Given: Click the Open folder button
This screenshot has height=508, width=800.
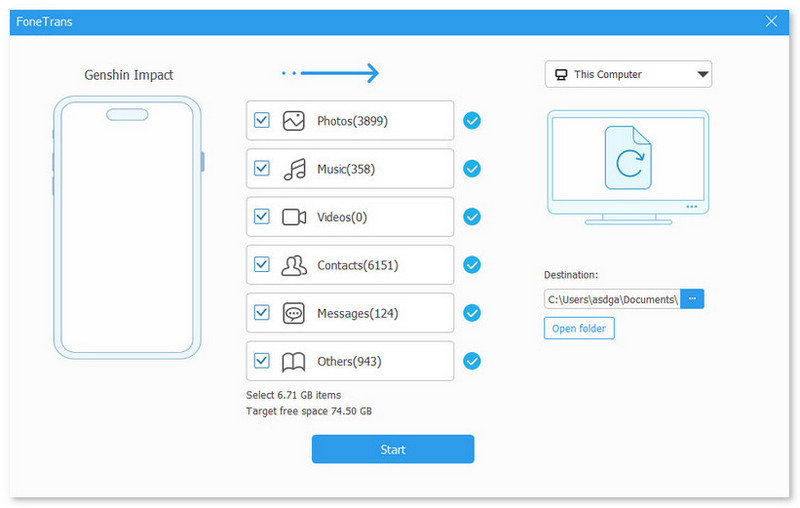Looking at the screenshot, I should point(579,329).
